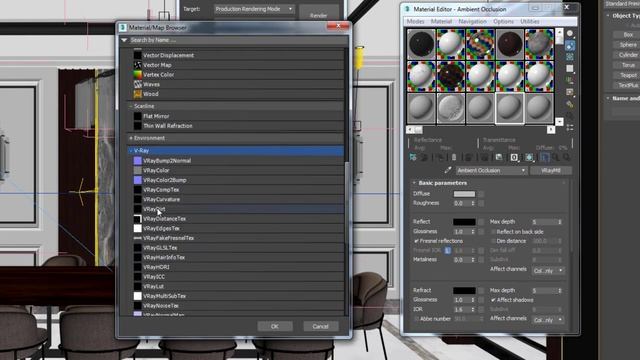Click the Reset Map/Material trash icon

(454, 158)
